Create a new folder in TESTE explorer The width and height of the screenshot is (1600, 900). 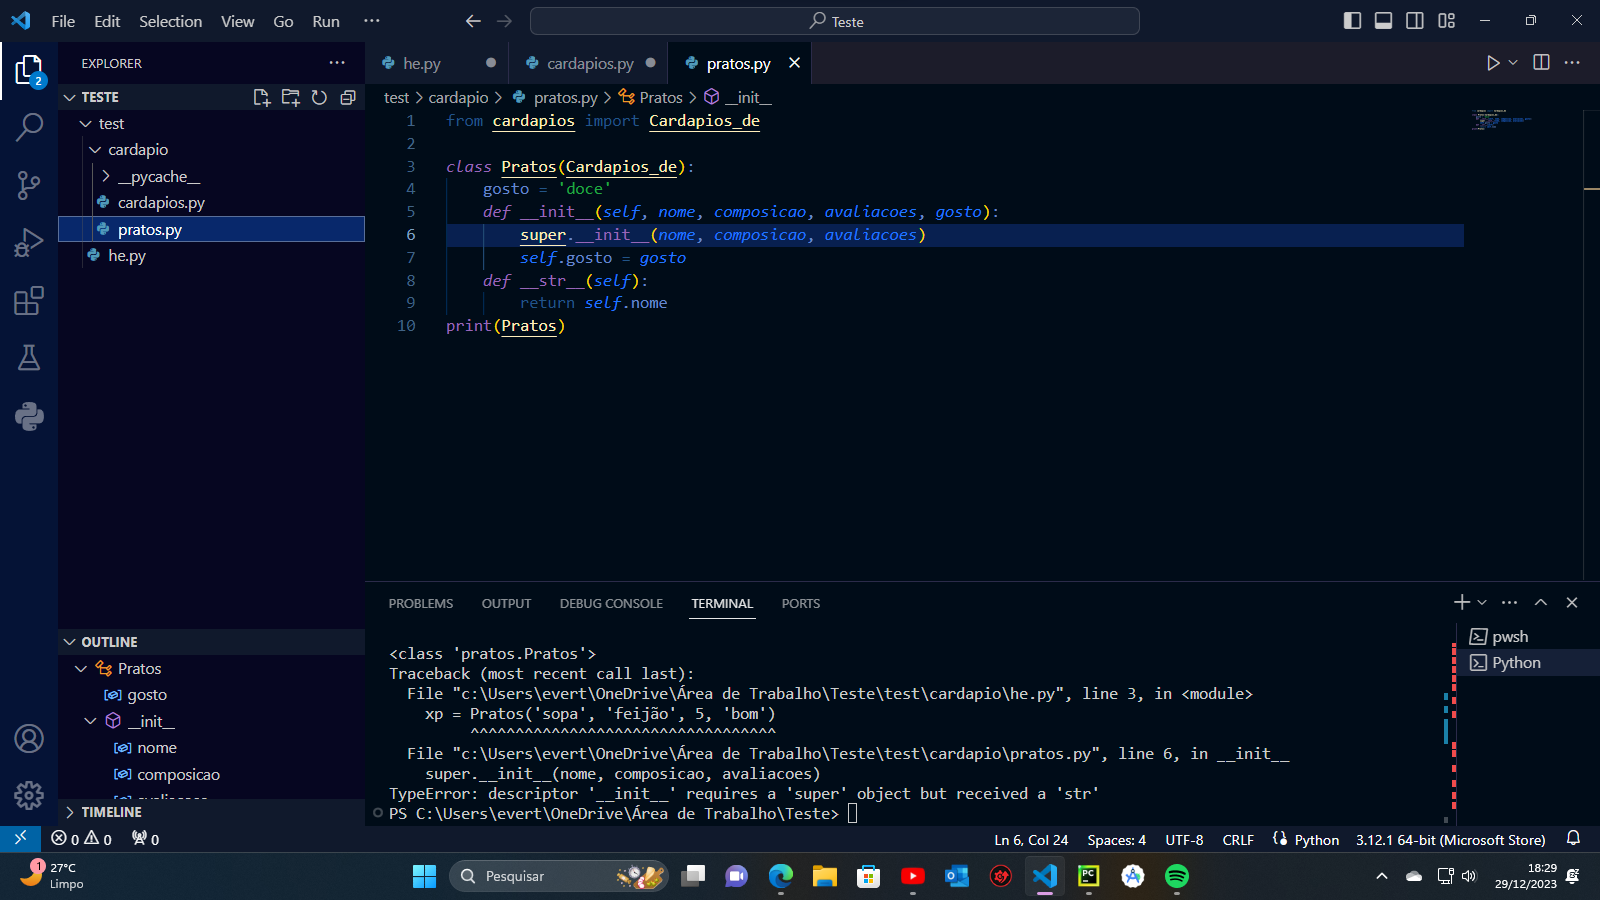pos(291,97)
